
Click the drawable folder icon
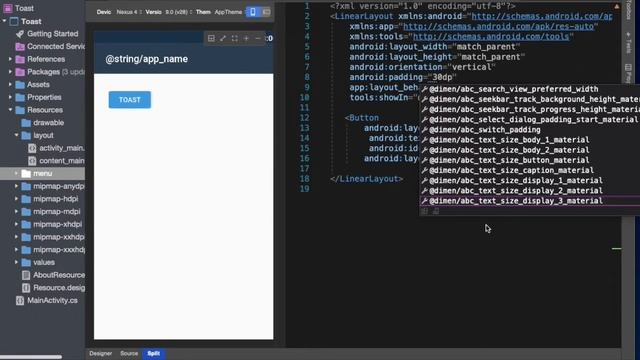[26, 122]
